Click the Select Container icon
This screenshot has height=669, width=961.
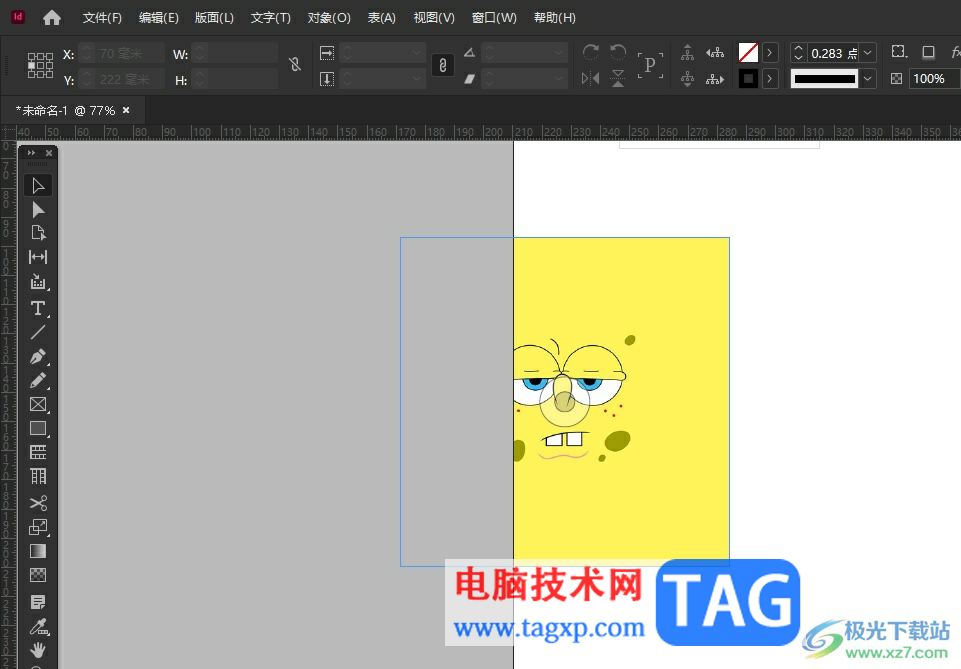tap(688, 53)
